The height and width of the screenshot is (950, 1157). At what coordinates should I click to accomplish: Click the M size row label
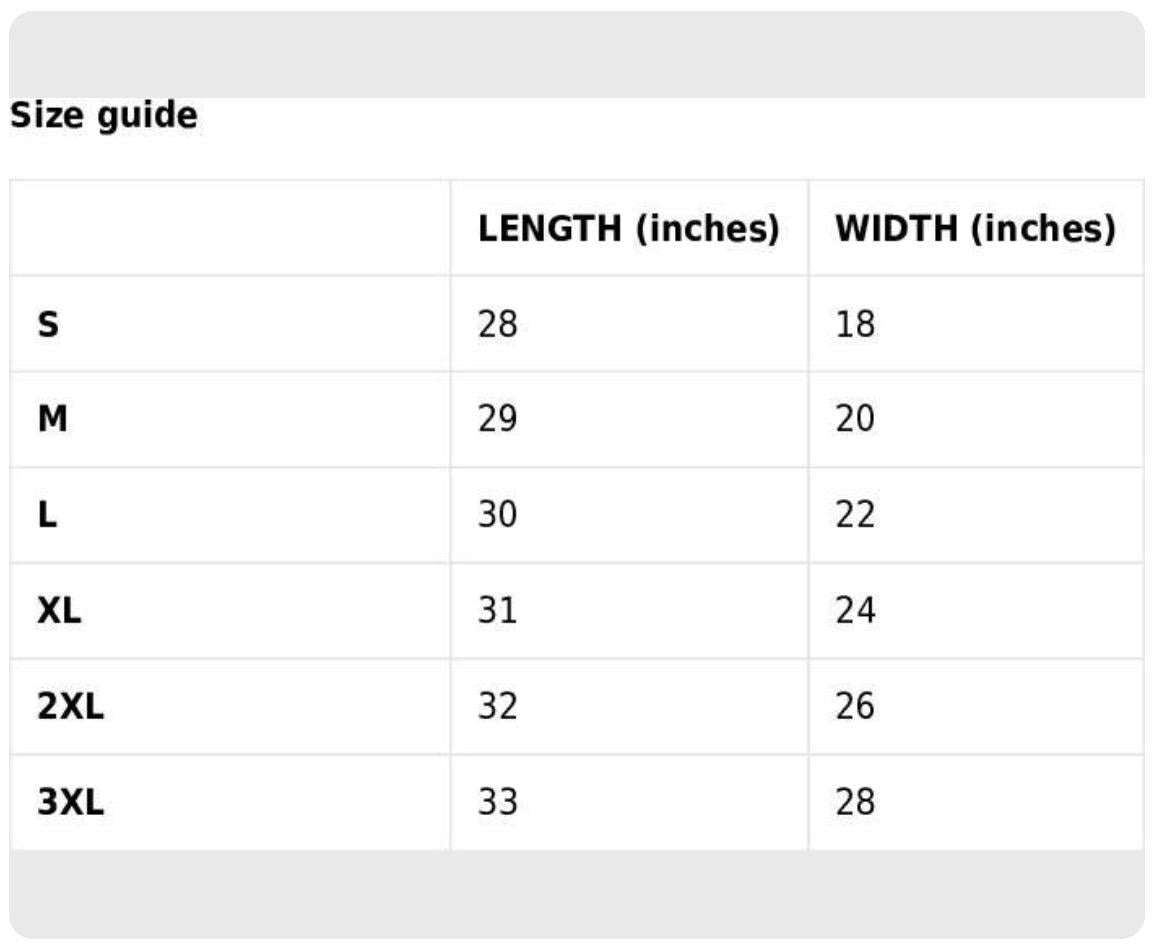pos(52,420)
